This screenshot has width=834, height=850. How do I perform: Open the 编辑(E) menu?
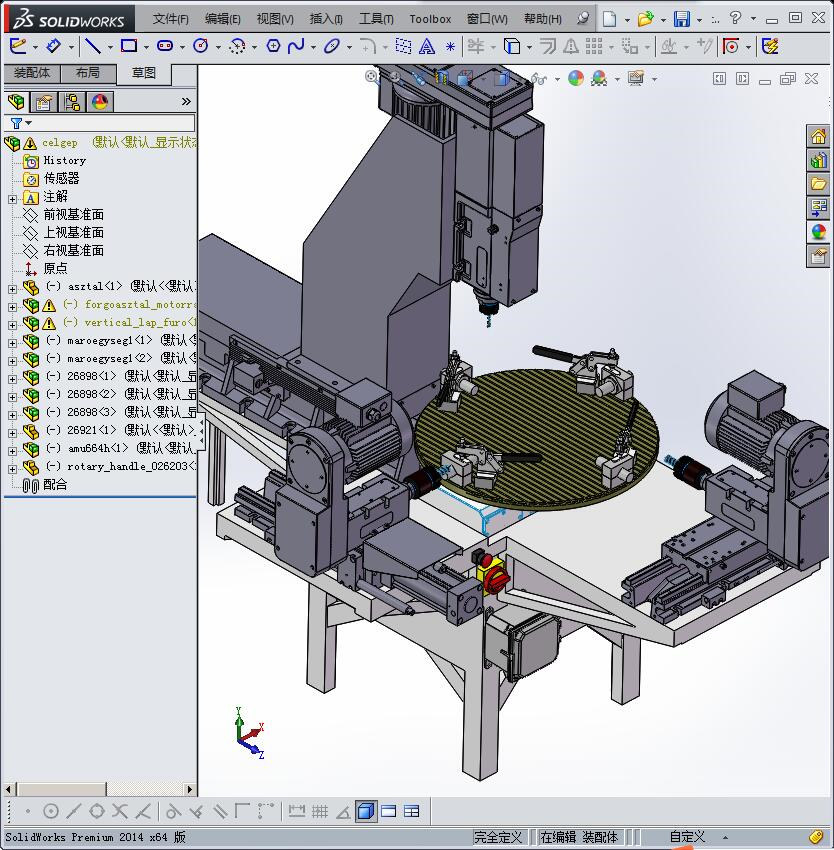click(222, 19)
